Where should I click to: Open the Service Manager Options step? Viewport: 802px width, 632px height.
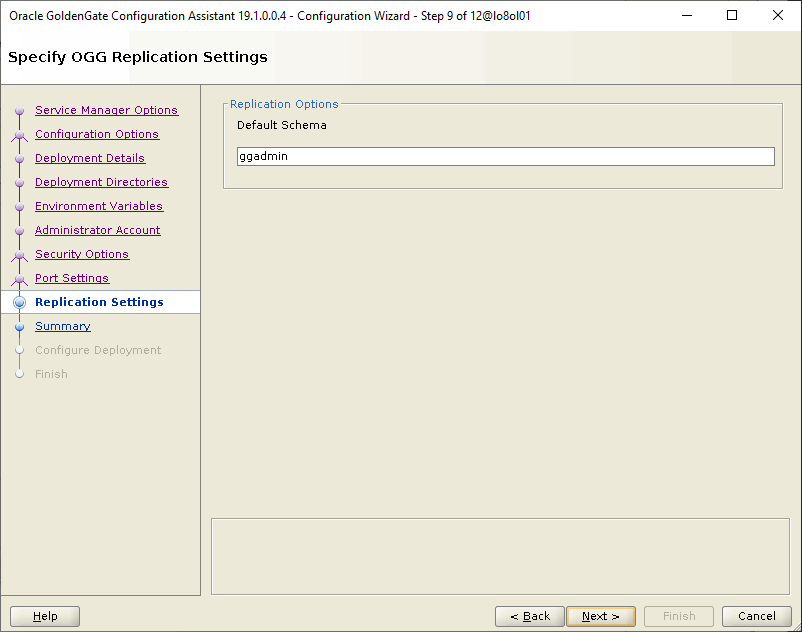[106, 110]
